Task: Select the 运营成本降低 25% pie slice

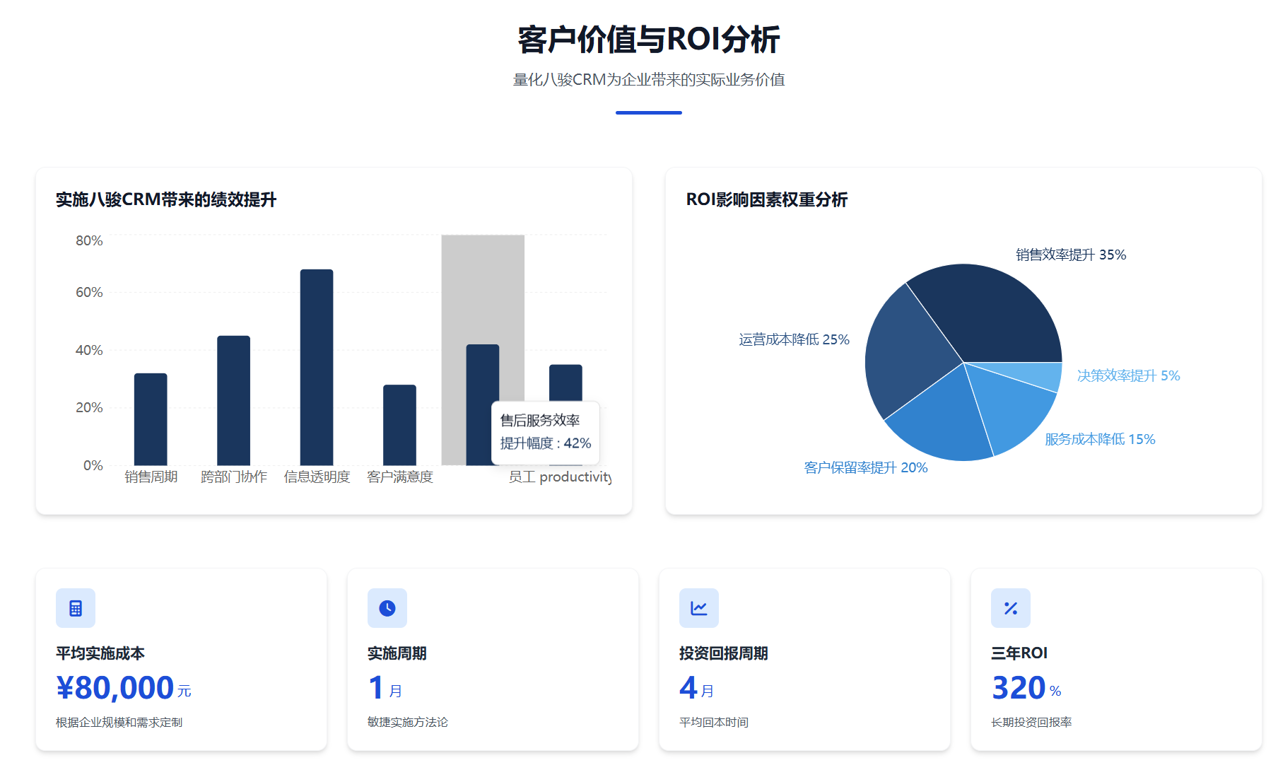Action: point(905,352)
